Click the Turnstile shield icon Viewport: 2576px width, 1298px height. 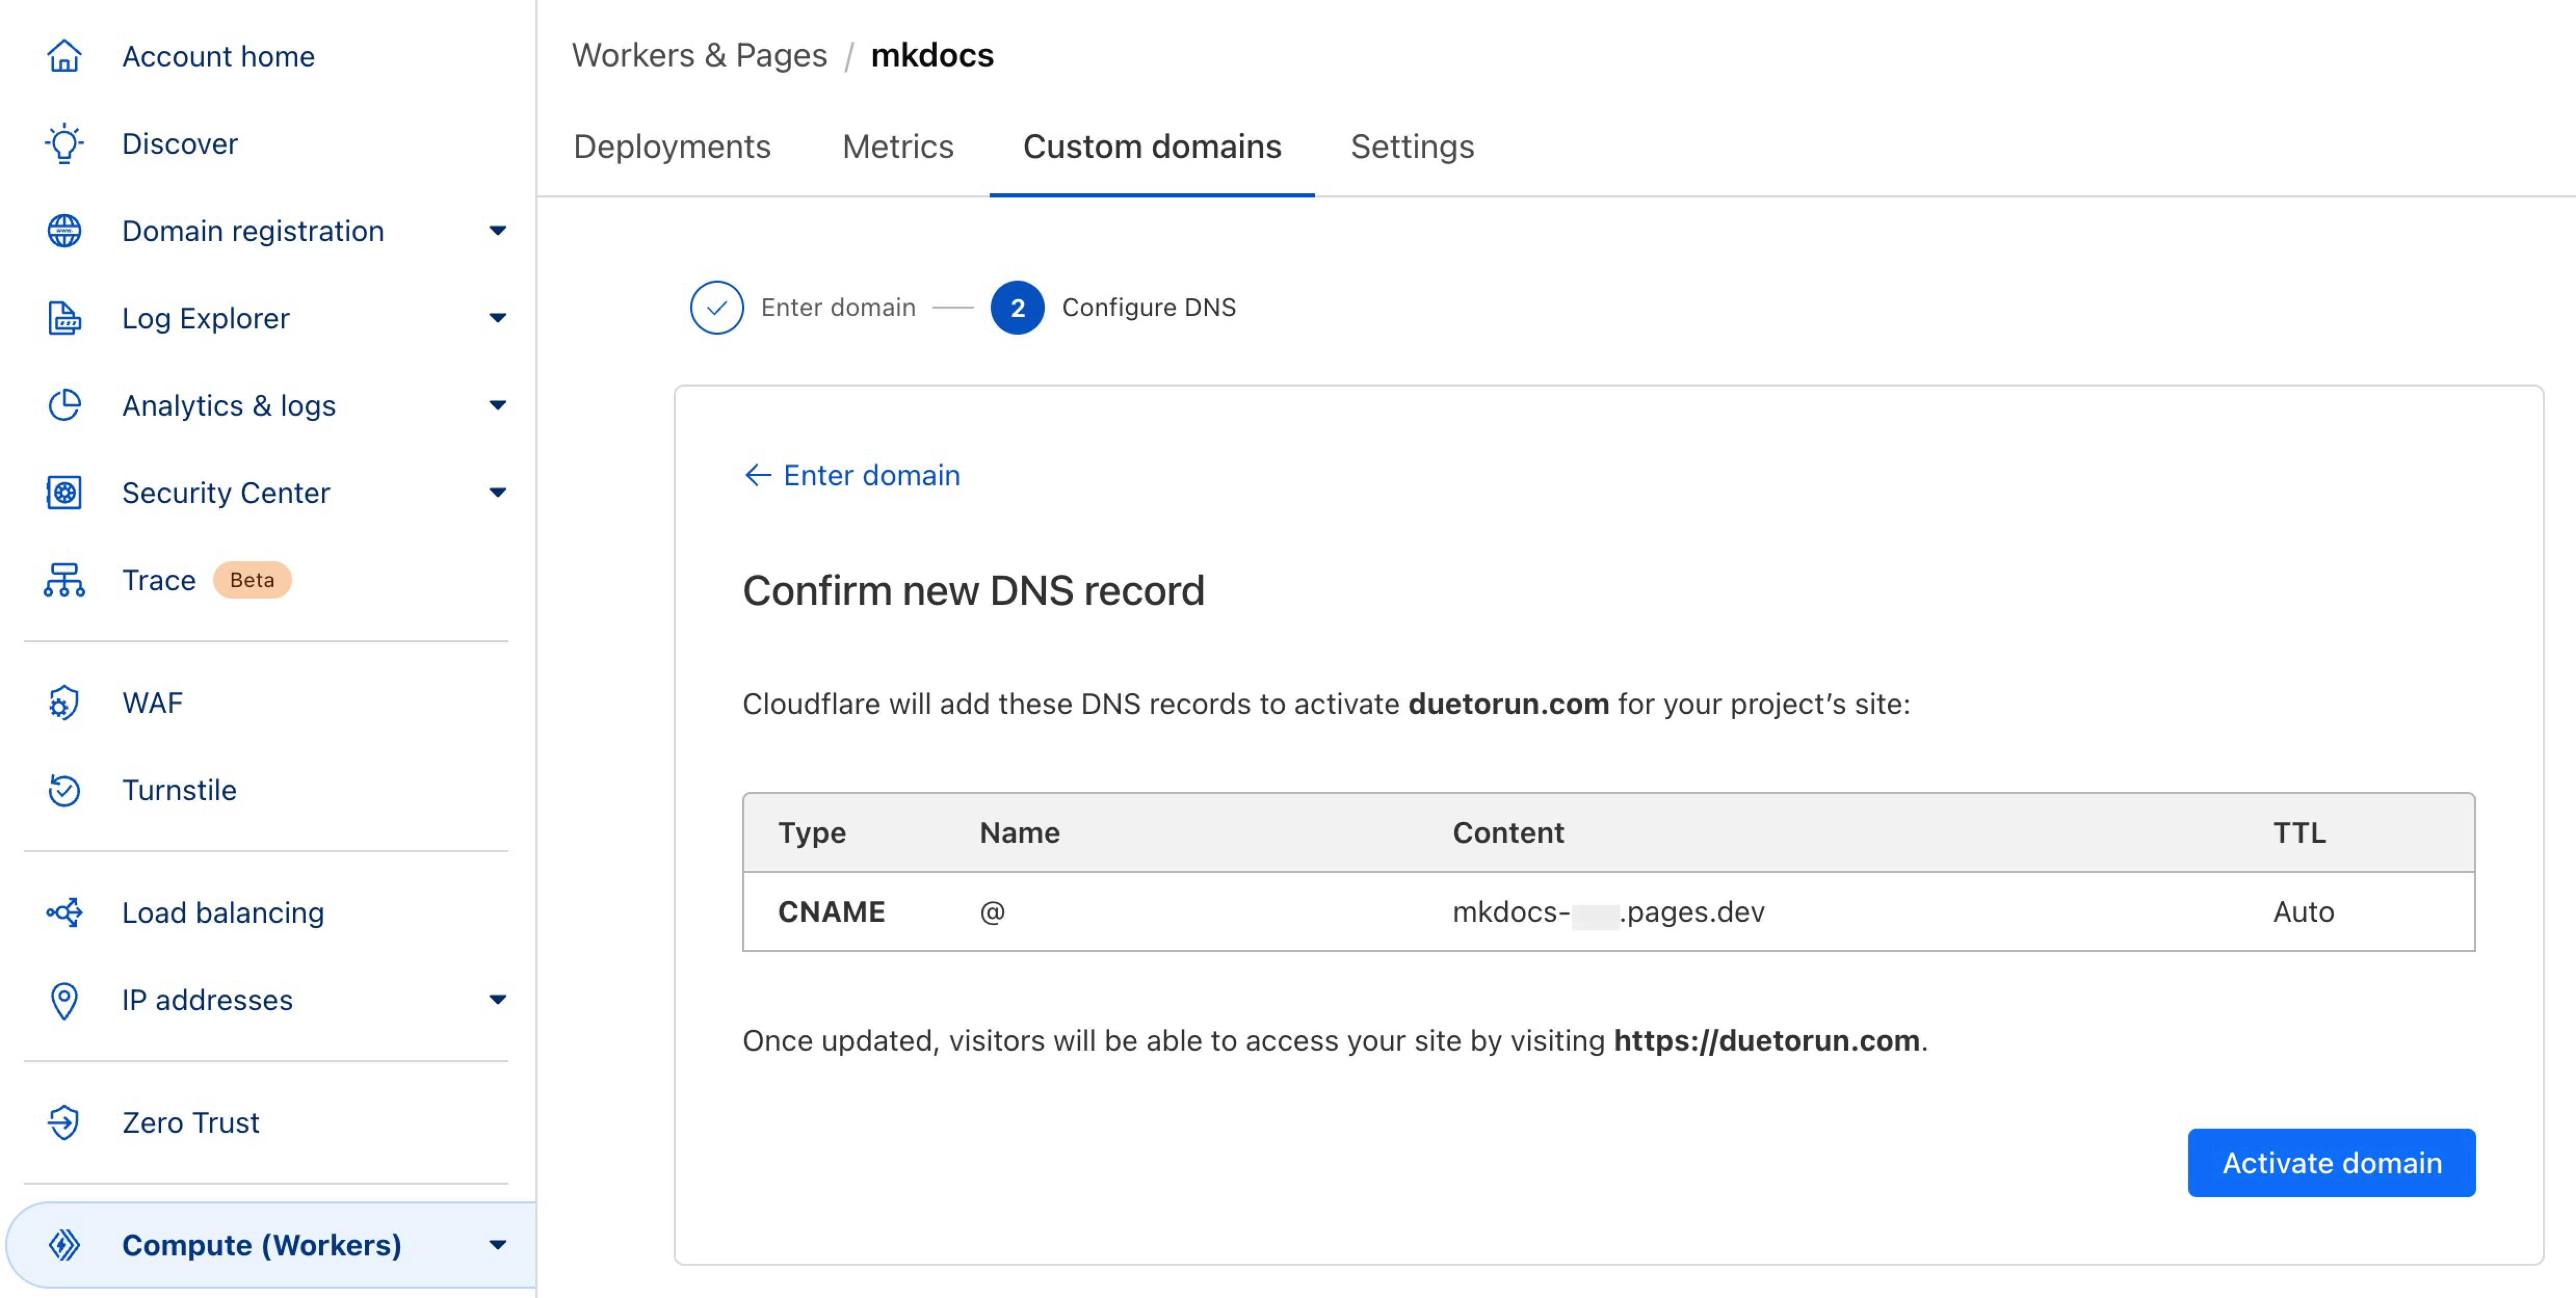click(x=64, y=790)
